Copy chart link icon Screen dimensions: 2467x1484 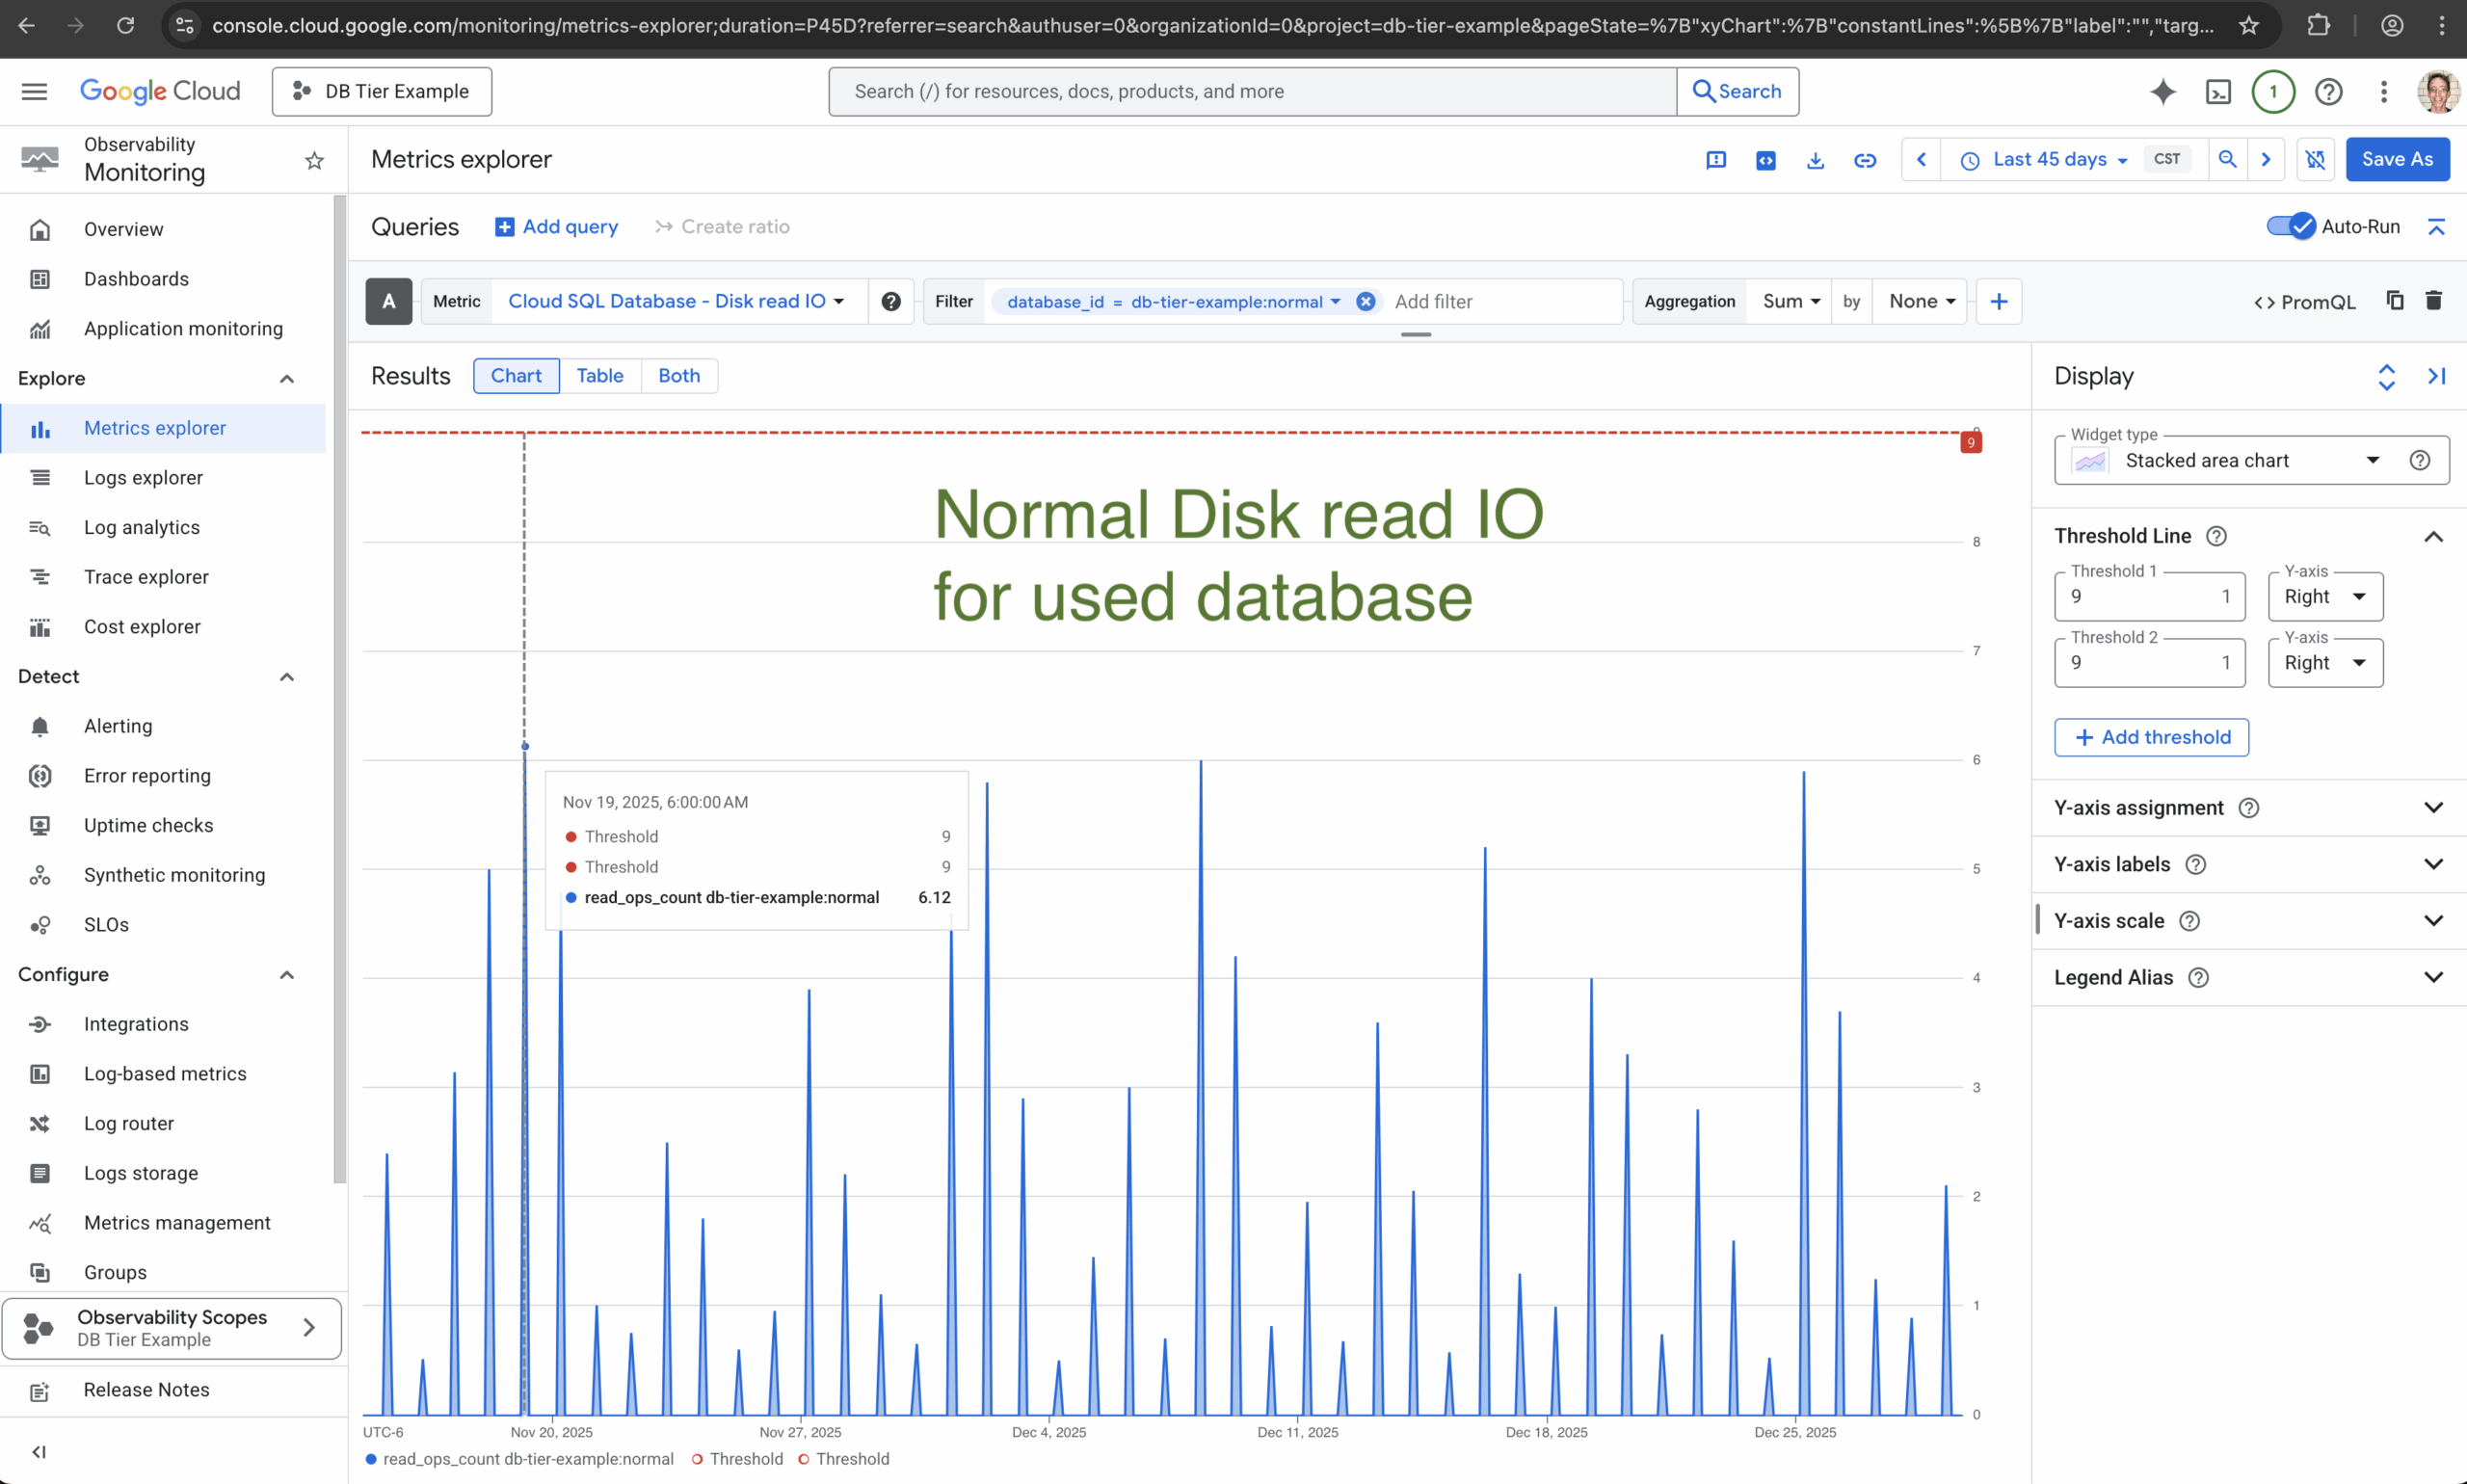pyautogui.click(x=1864, y=160)
